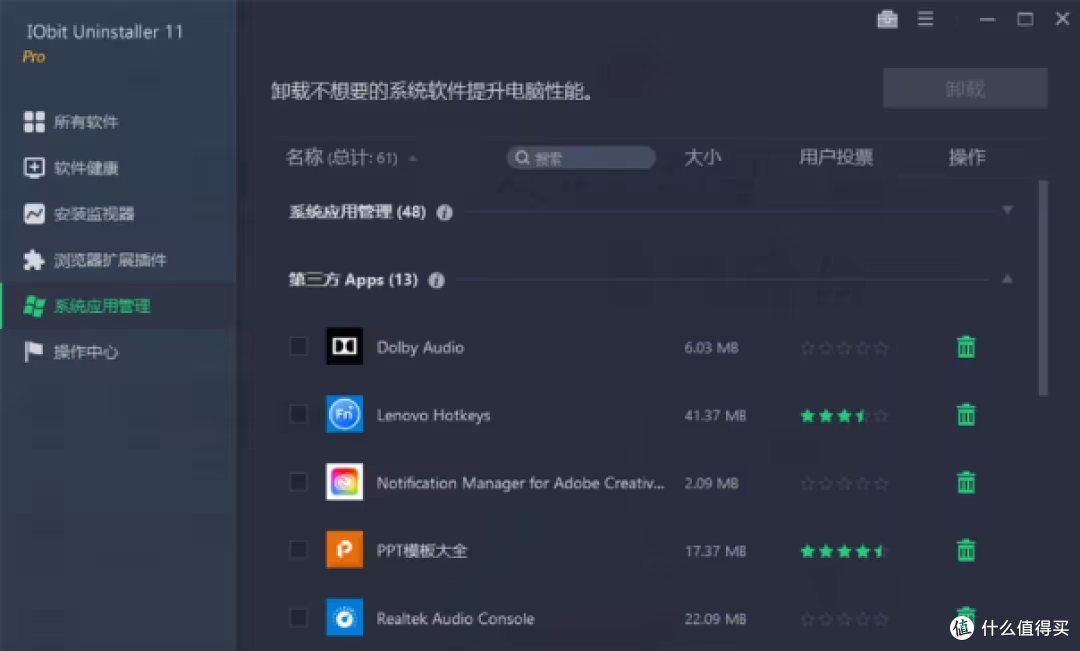
Task: Select Notification Manager for Adobe Creativ... text
Action: 520,483
